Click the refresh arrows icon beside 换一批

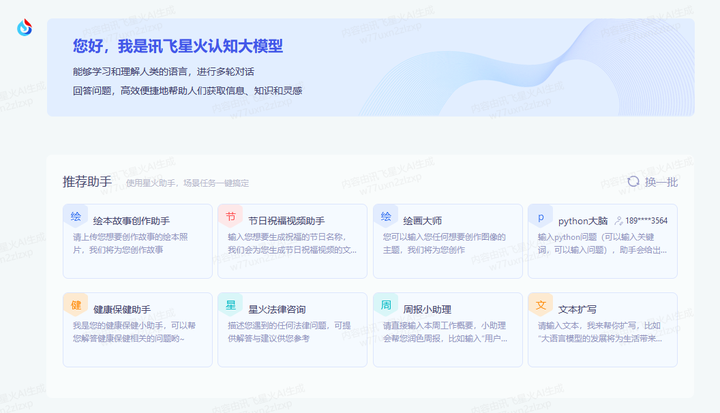click(x=633, y=182)
